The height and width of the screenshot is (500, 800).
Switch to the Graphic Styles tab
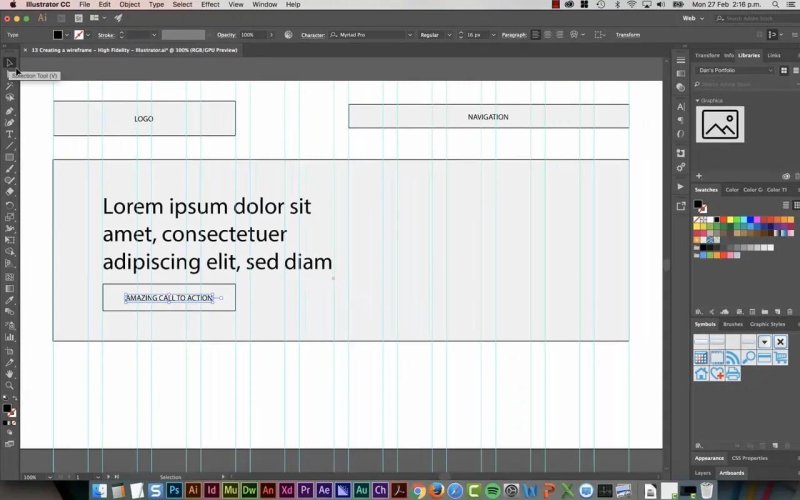[767, 324]
